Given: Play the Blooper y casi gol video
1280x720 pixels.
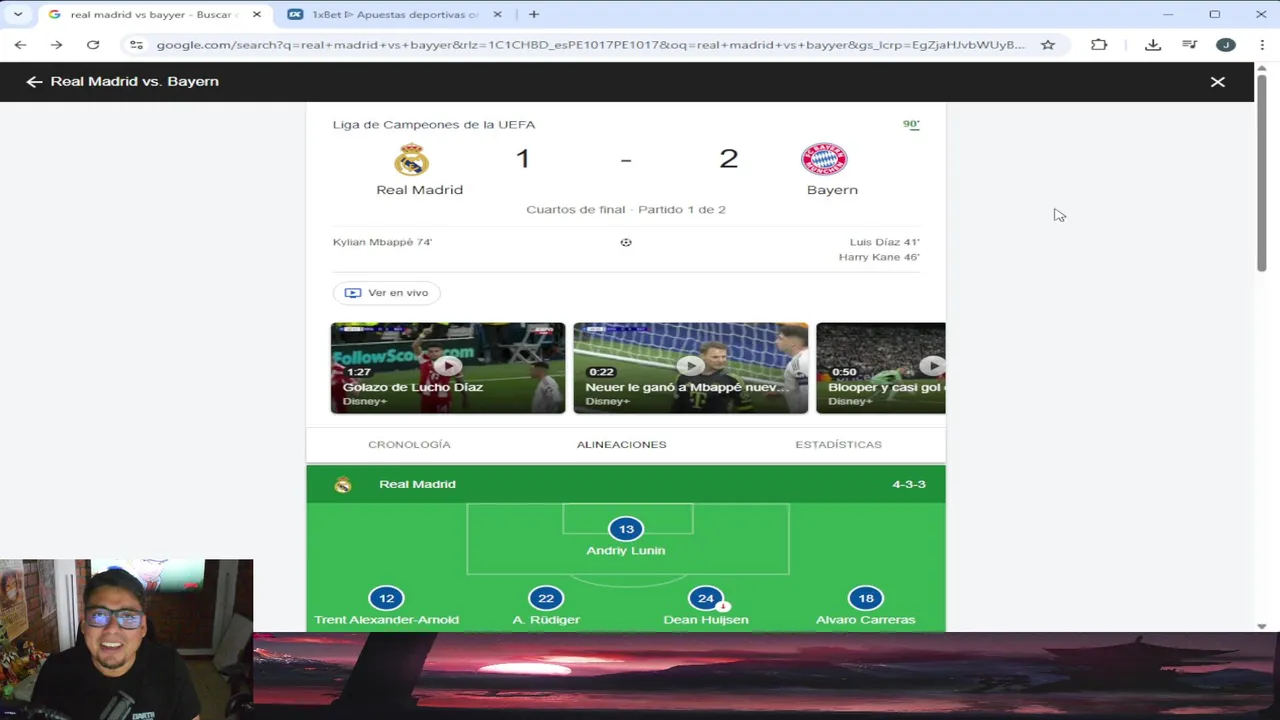Looking at the screenshot, I should tap(880, 368).
